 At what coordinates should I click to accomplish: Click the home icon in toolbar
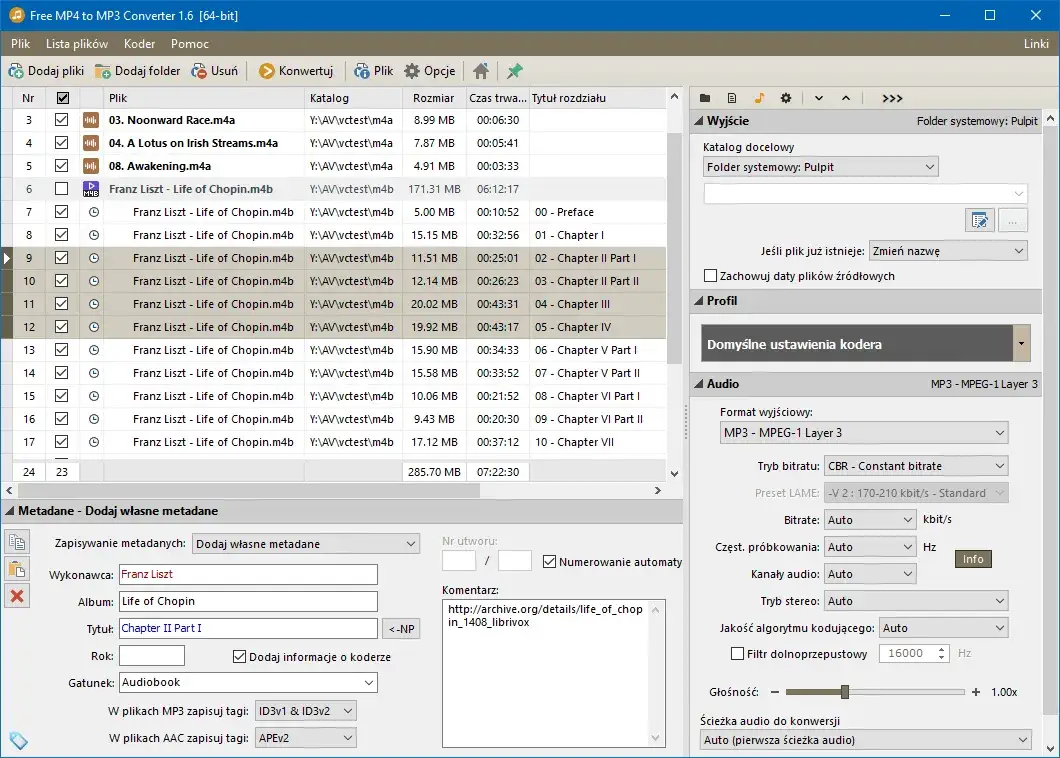[481, 71]
